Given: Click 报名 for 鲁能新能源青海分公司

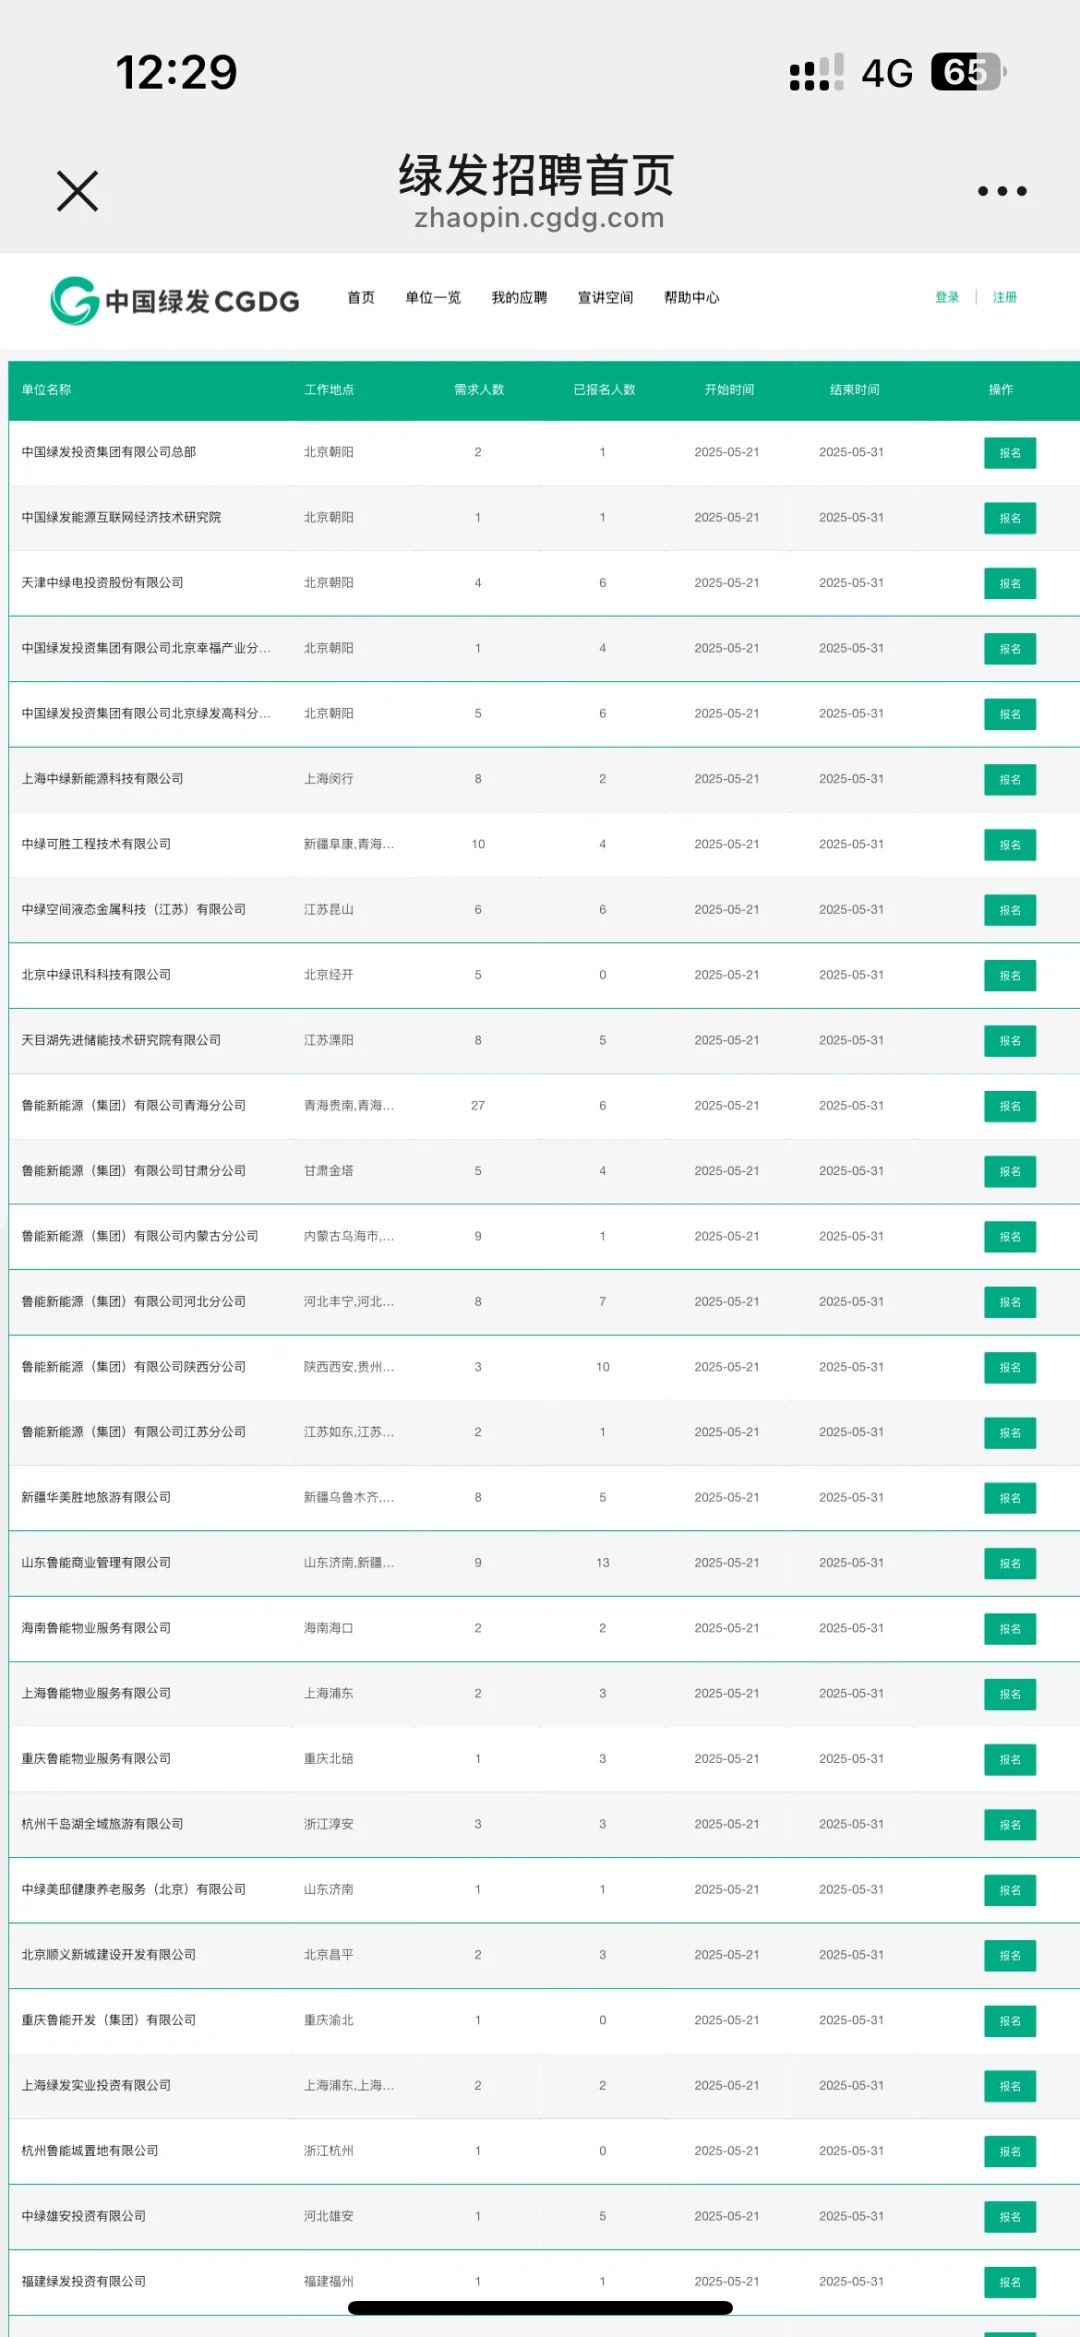Looking at the screenshot, I should (x=1010, y=1106).
